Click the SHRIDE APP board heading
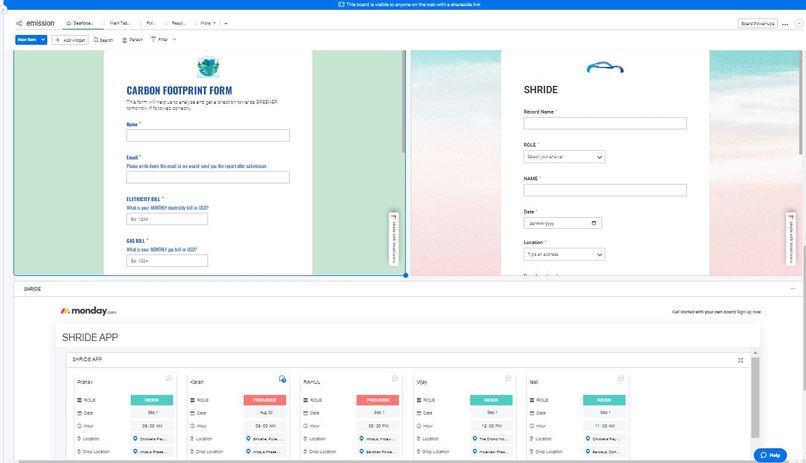This screenshot has height=463, width=806. (90, 338)
